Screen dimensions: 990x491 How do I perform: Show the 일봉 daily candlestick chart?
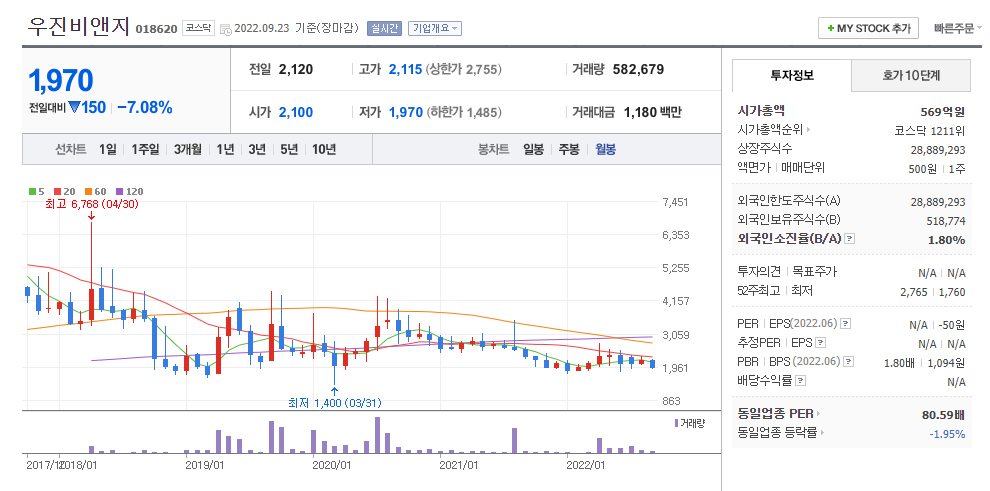click(534, 150)
